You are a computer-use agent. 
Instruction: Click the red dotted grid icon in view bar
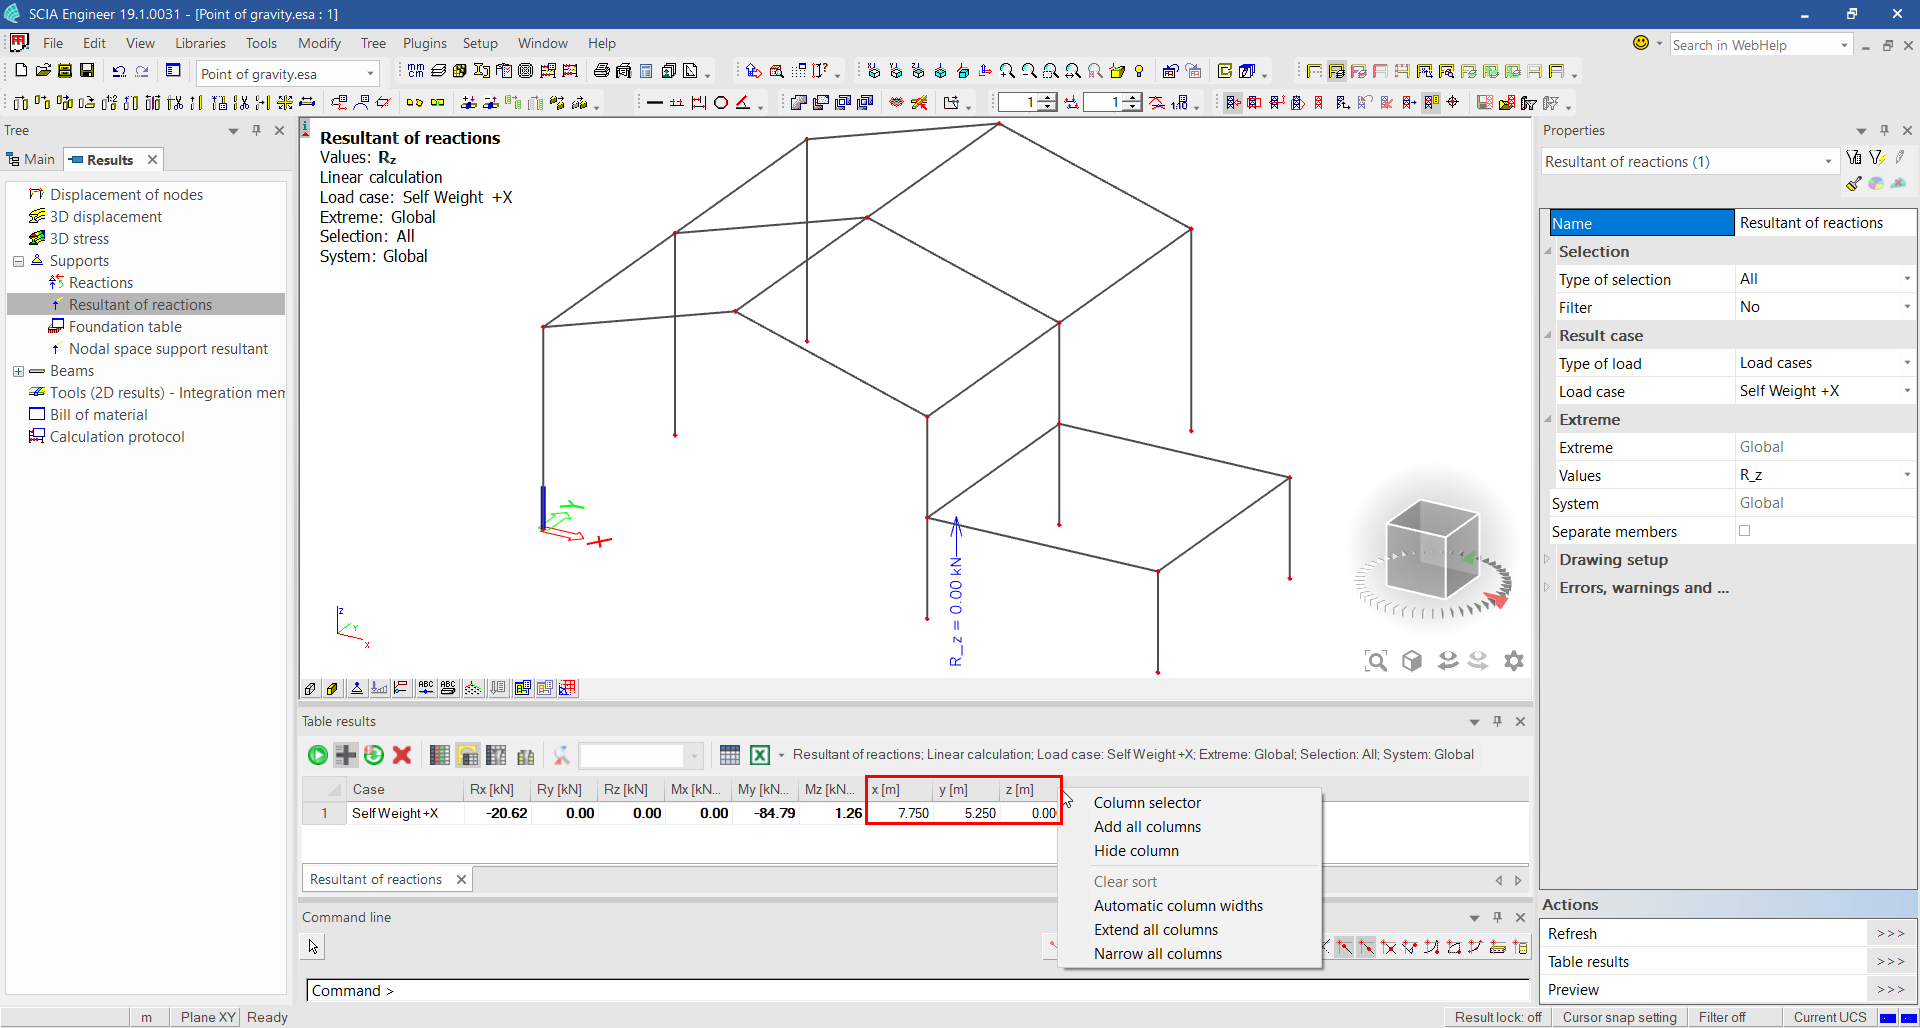[x=568, y=688]
